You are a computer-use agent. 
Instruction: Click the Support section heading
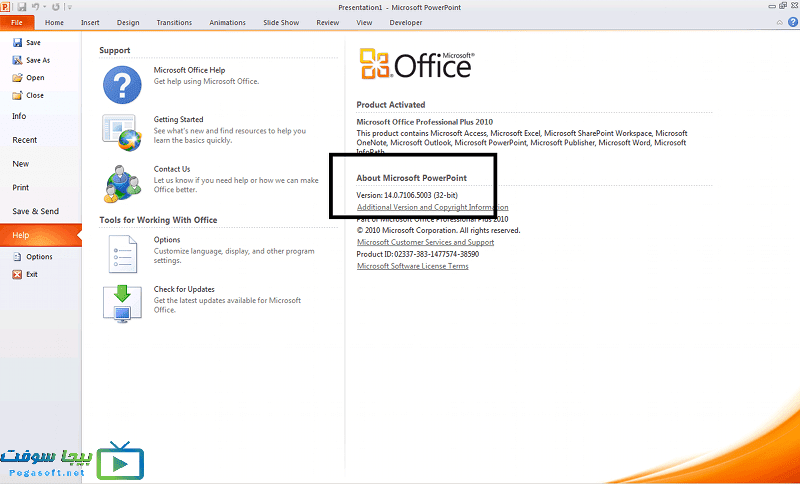[115, 50]
